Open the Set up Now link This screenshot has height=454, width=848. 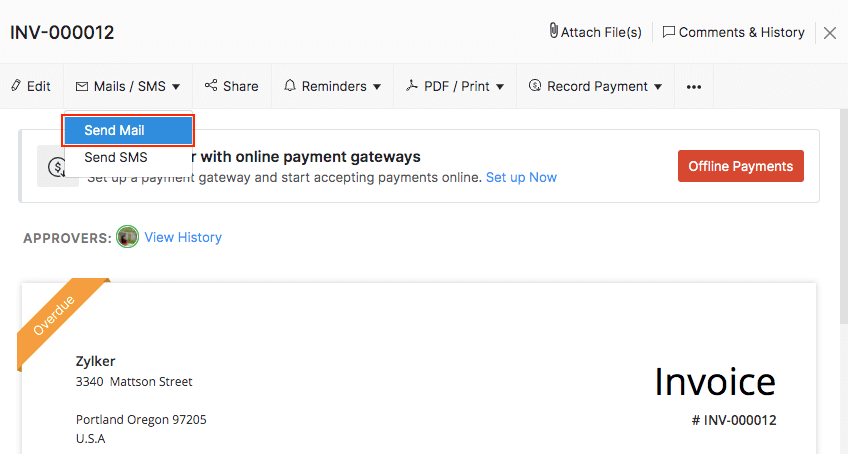tap(521, 177)
